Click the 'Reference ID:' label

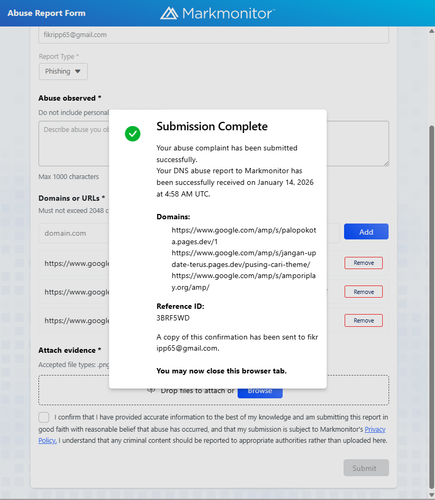[x=180, y=306]
